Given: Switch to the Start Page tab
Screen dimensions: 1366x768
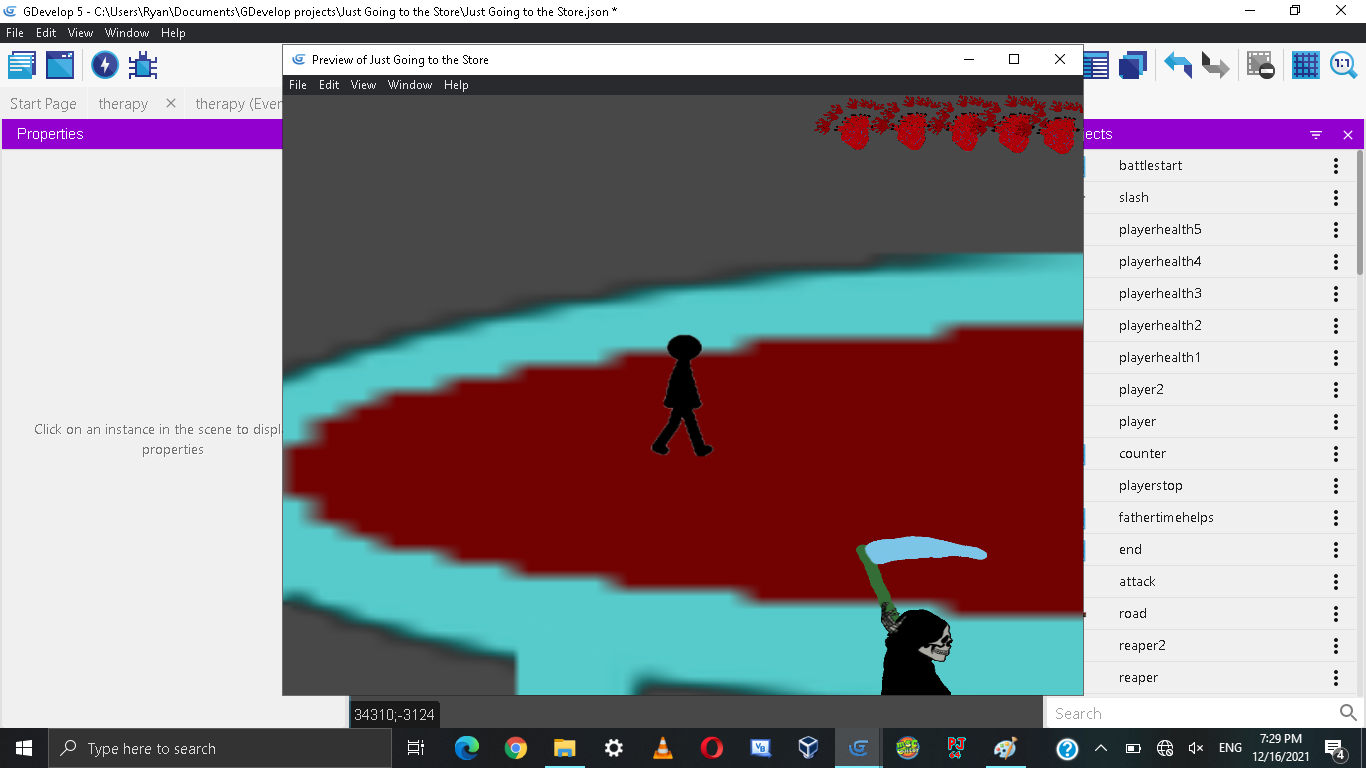Looking at the screenshot, I should (43, 103).
